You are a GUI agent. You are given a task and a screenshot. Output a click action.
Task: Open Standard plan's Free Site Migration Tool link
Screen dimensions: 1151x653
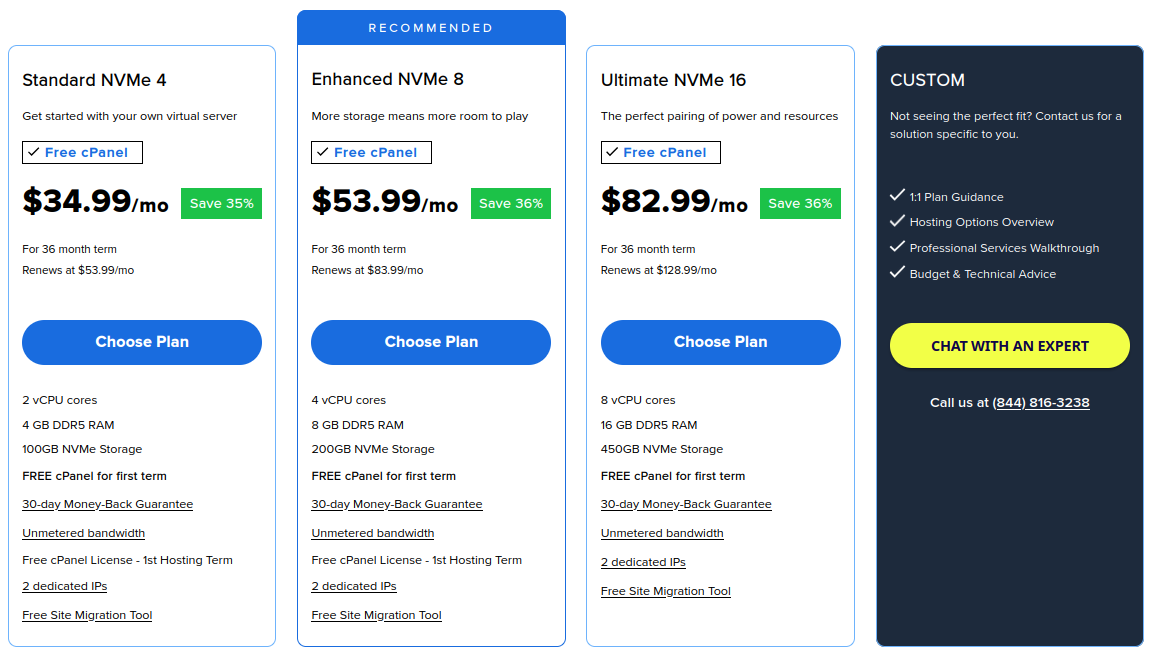pos(87,615)
